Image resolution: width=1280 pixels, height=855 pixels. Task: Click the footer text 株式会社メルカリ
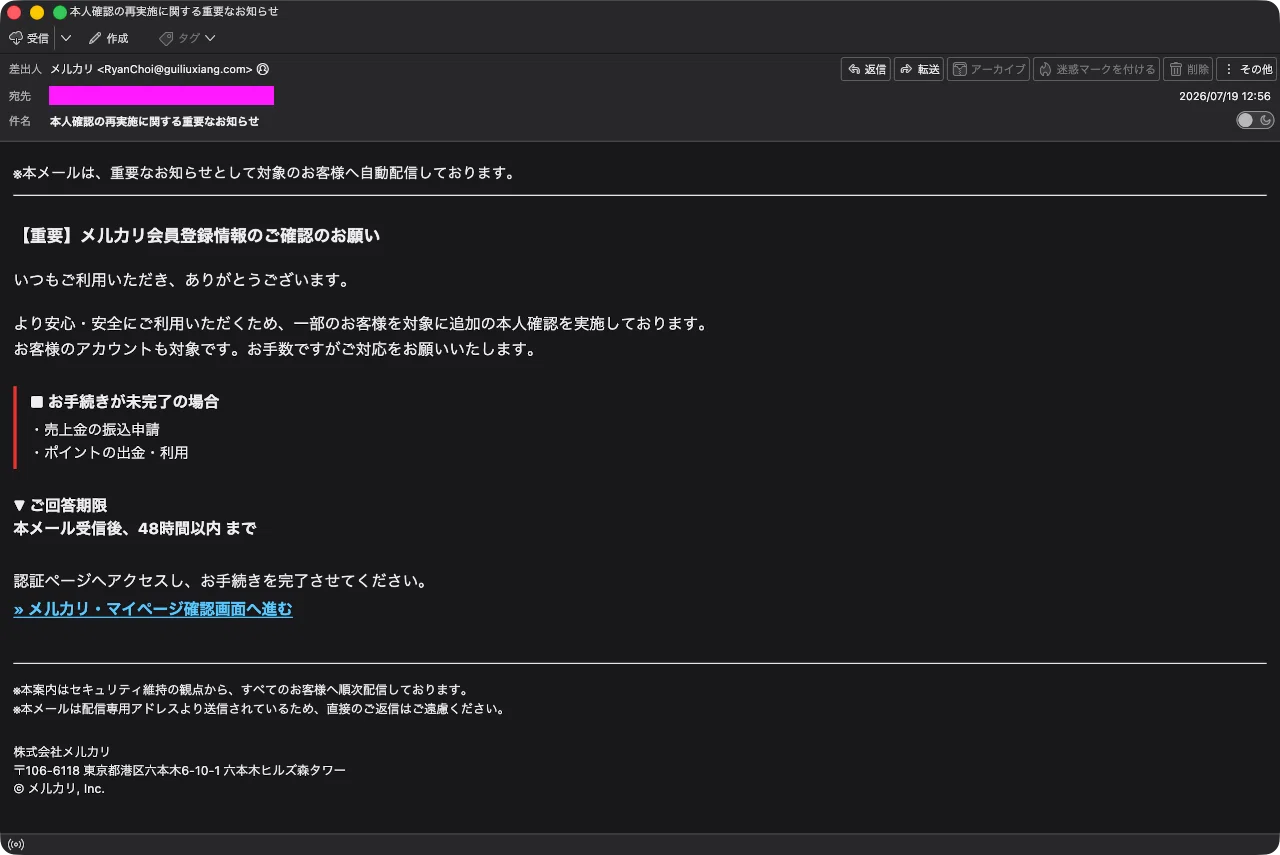click(62, 752)
